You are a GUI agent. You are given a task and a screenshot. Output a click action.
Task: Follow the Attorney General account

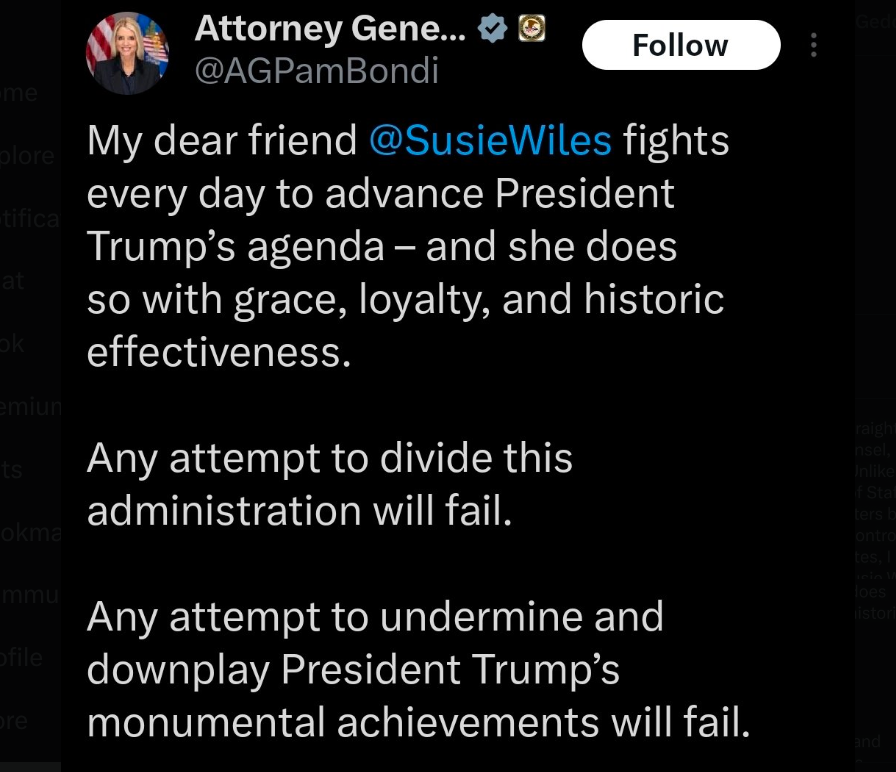click(680, 46)
